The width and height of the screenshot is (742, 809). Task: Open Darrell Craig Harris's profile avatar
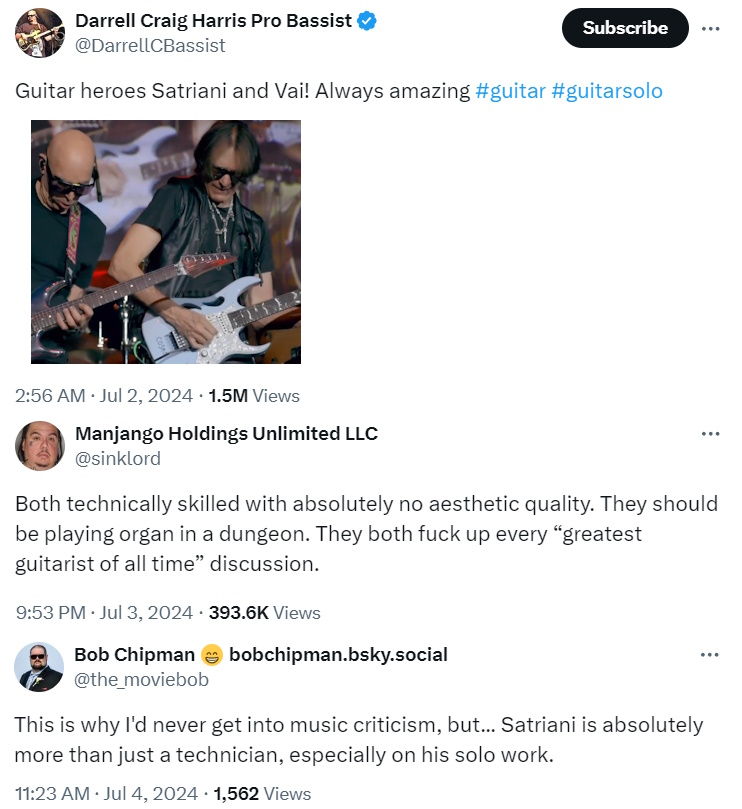[40, 32]
